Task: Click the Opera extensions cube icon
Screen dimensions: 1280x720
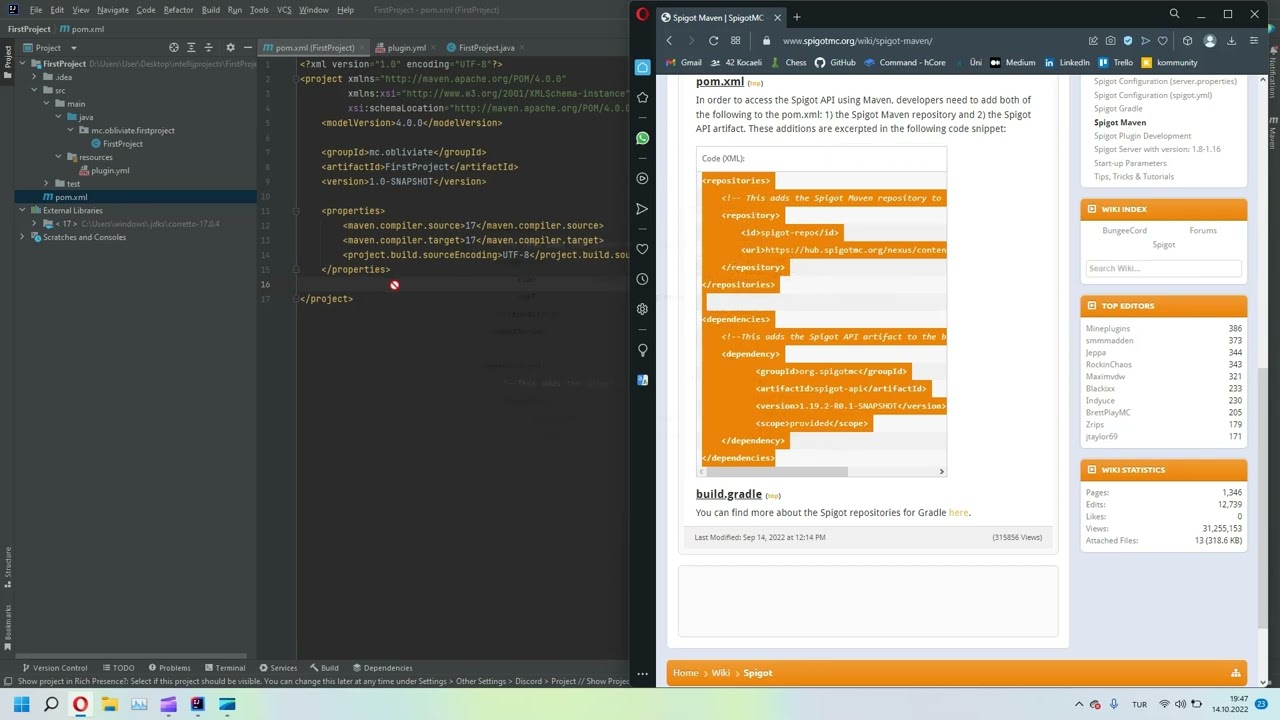Action: pos(1187,41)
